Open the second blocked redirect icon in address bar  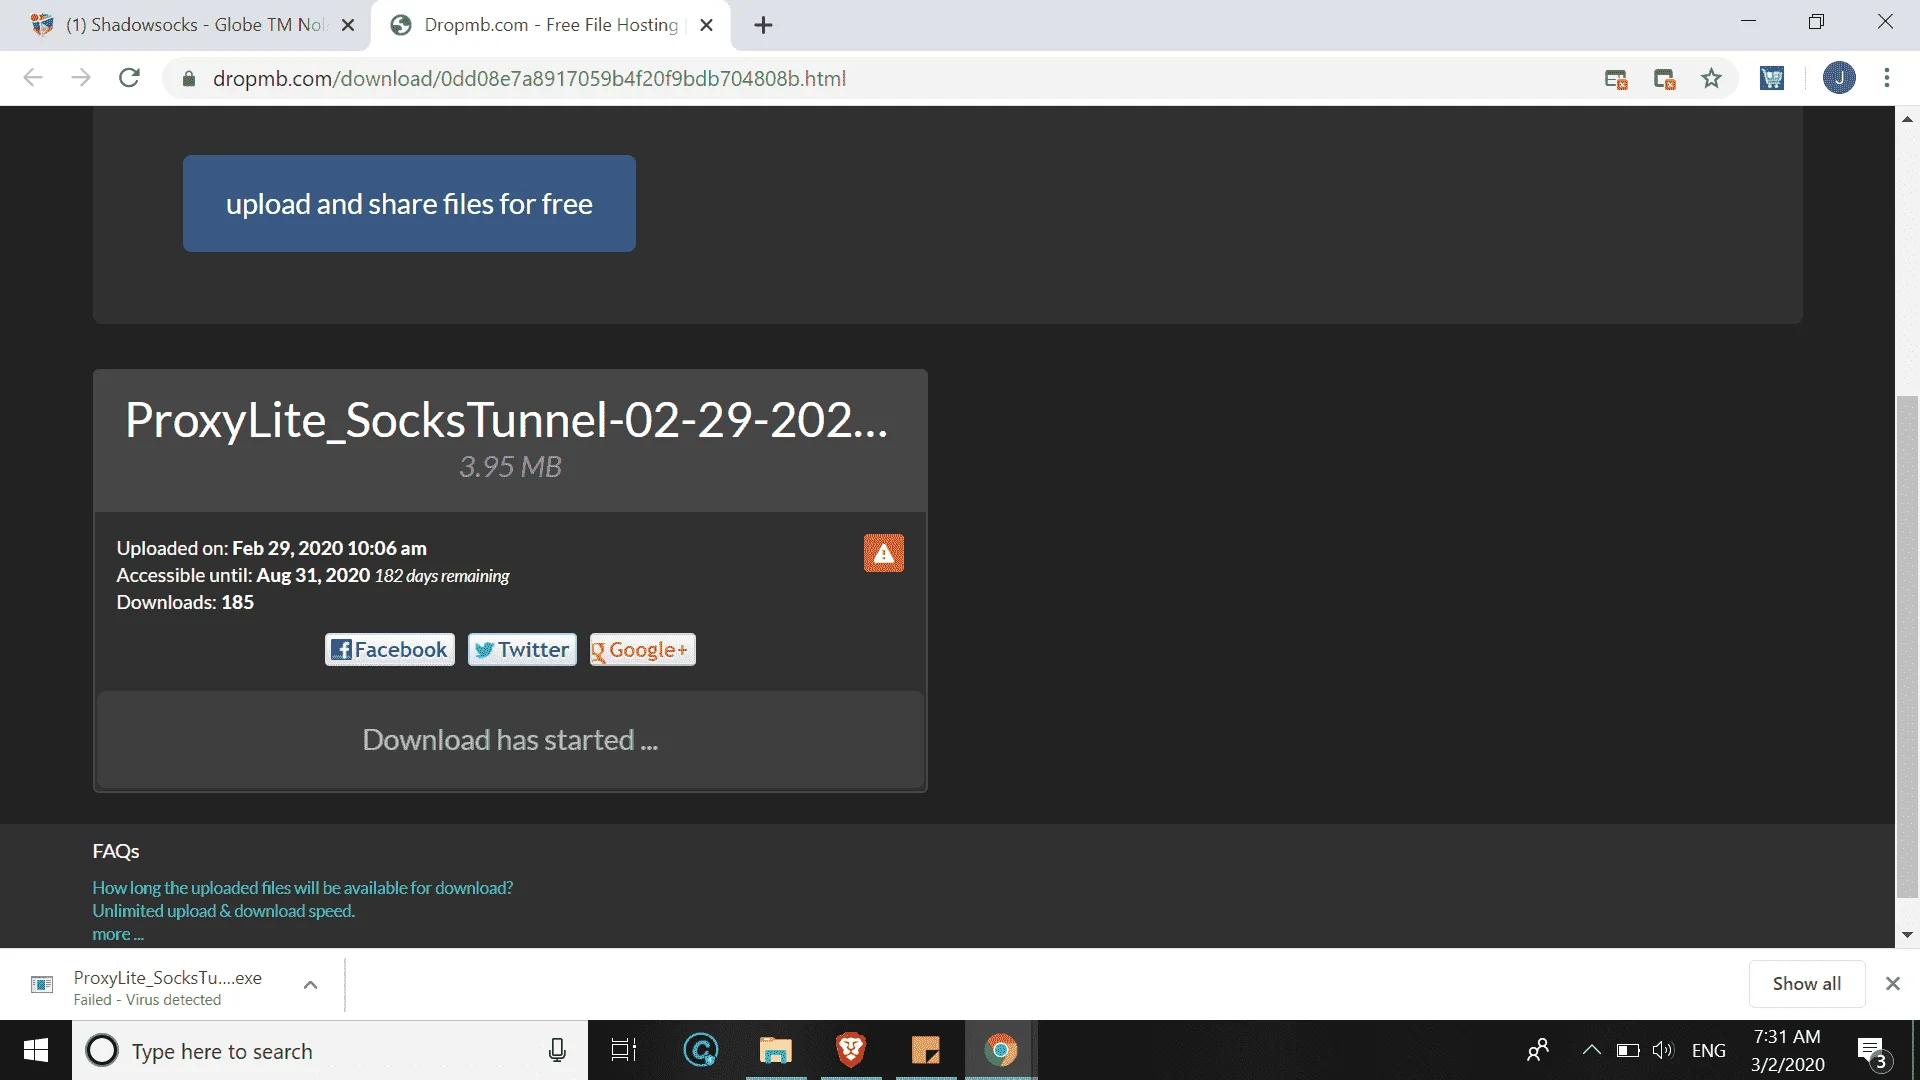coord(1664,79)
